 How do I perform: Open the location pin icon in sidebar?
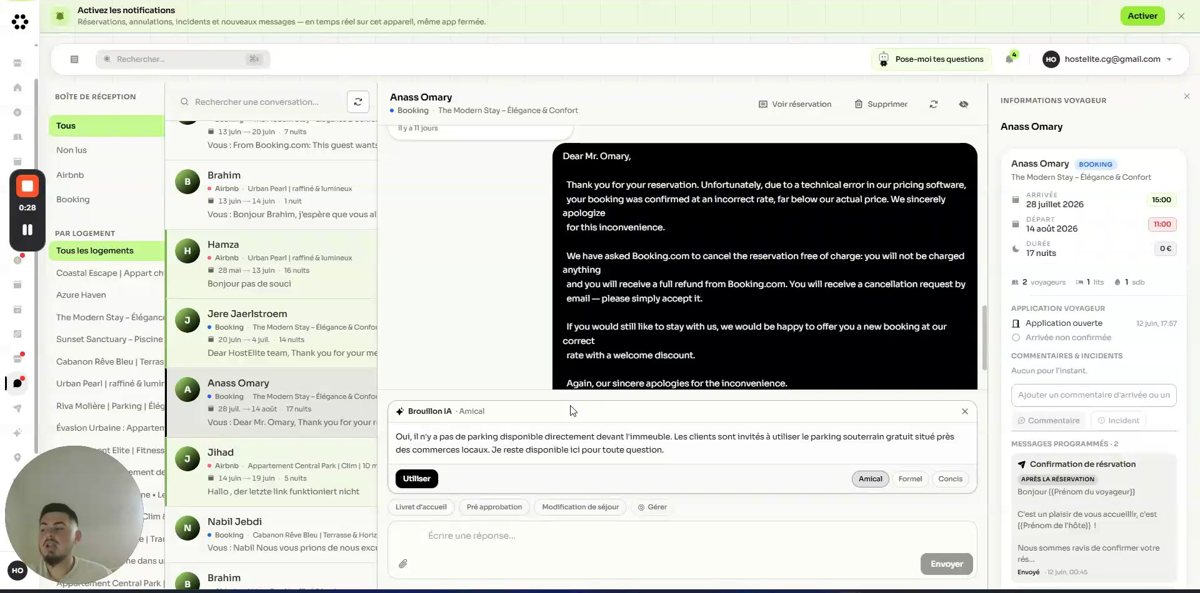(x=17, y=458)
